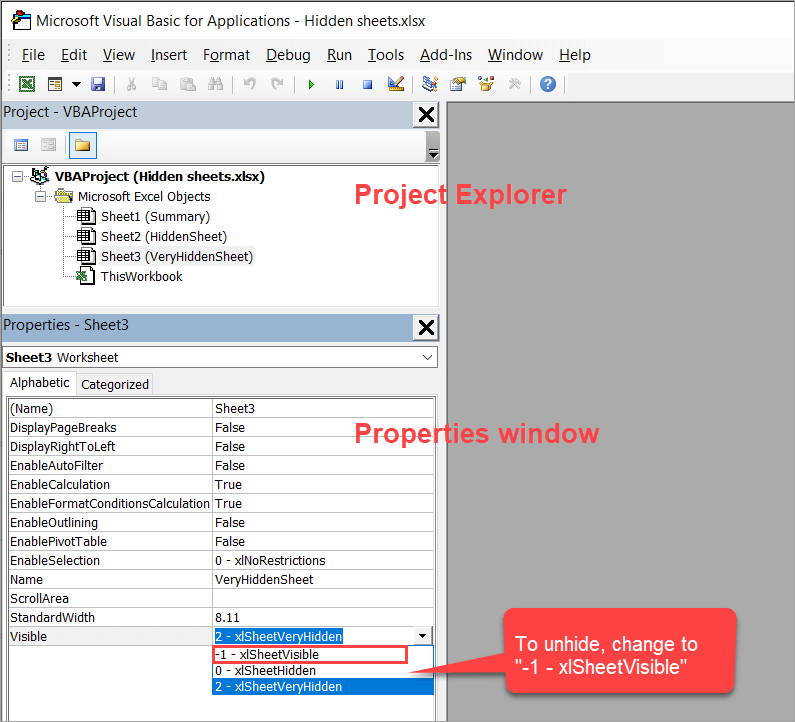Click EnableSelection value 0 - xlNoRestrictions
The width and height of the screenshot is (795, 722).
(323, 560)
